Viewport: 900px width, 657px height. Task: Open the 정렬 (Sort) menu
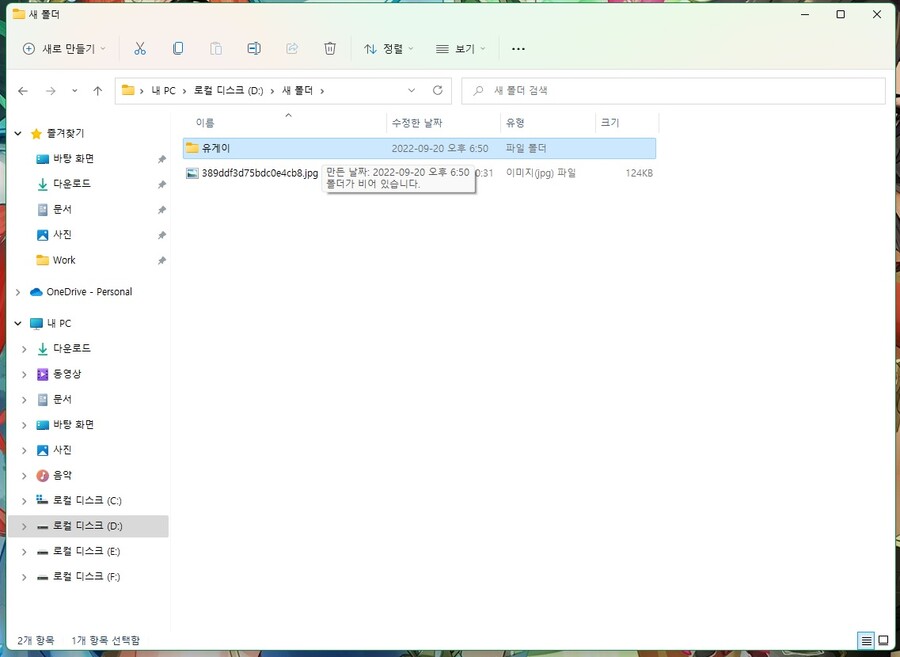tap(389, 48)
